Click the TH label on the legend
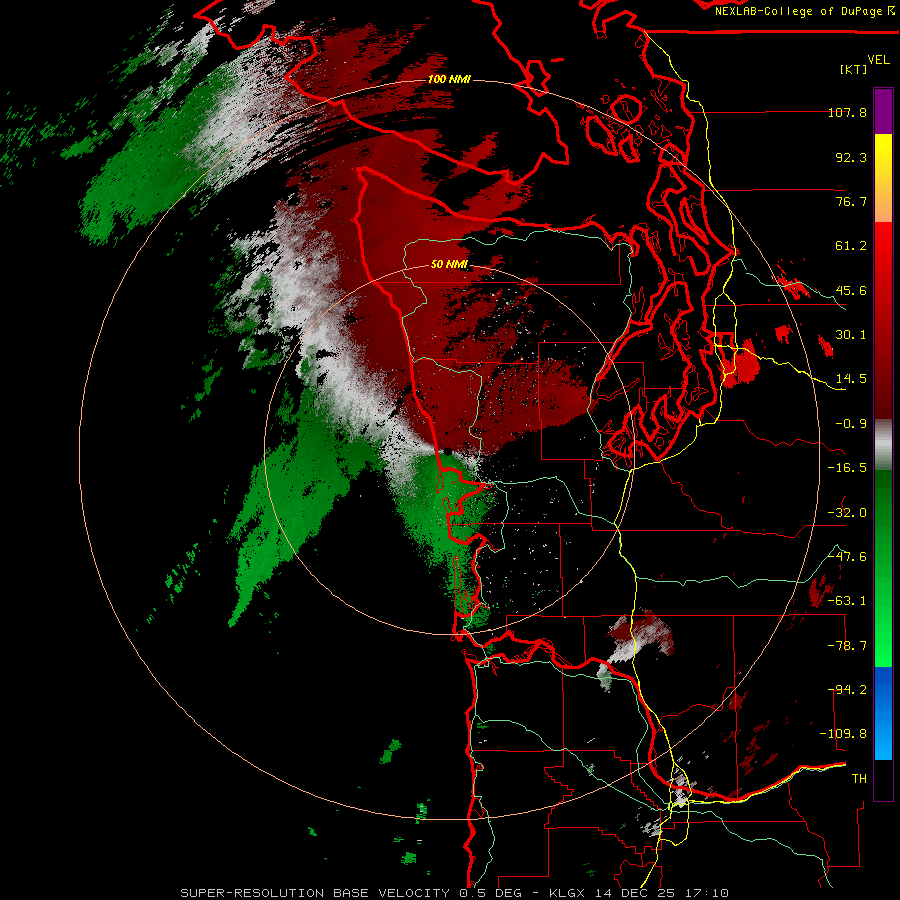This screenshot has height=900, width=900. (x=859, y=779)
